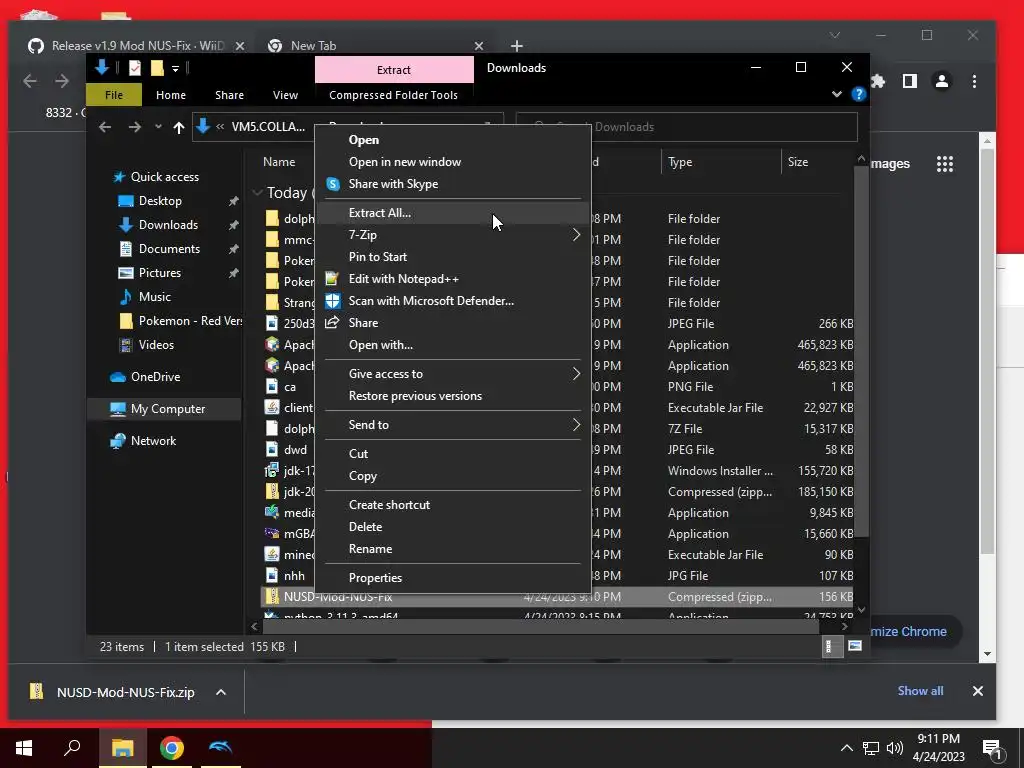Select Edit with Notepad++
The width and height of the screenshot is (1024, 768).
453,279
